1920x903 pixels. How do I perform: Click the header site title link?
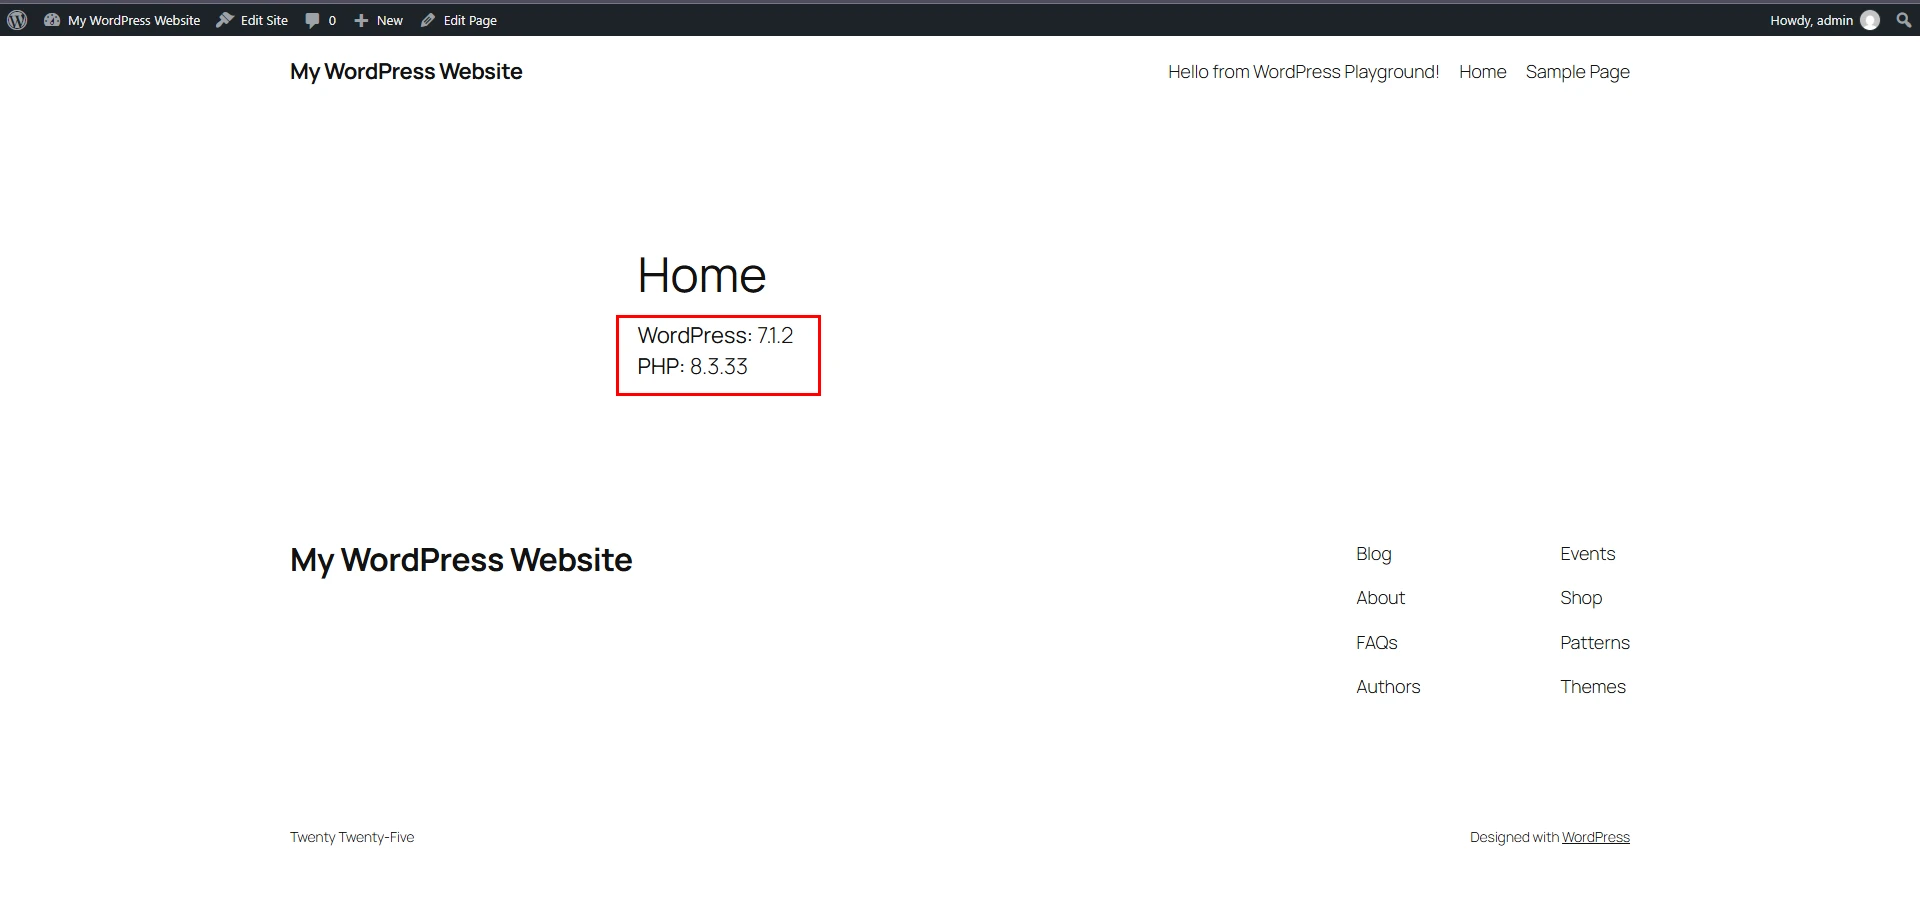[x=406, y=72]
